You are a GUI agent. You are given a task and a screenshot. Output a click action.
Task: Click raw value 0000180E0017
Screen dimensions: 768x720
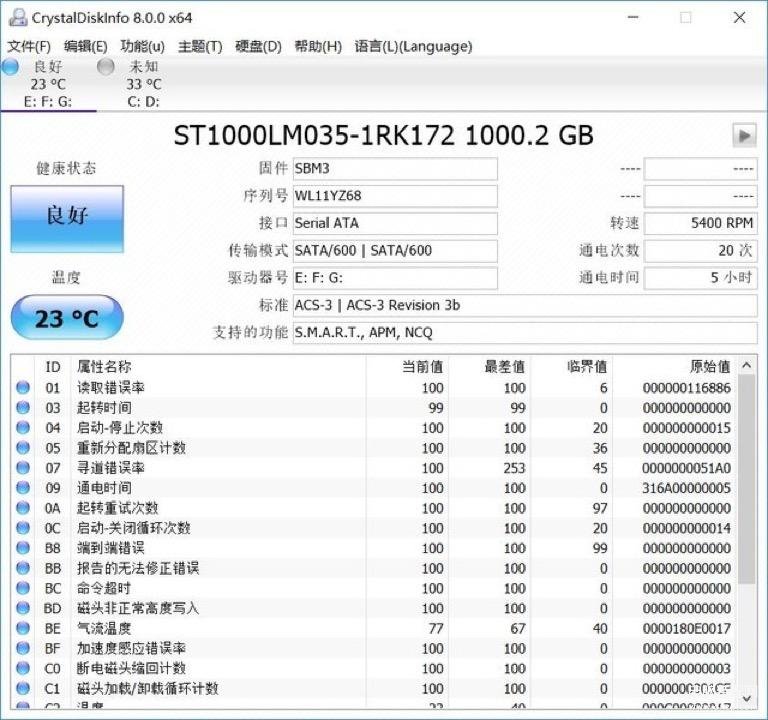pos(687,629)
